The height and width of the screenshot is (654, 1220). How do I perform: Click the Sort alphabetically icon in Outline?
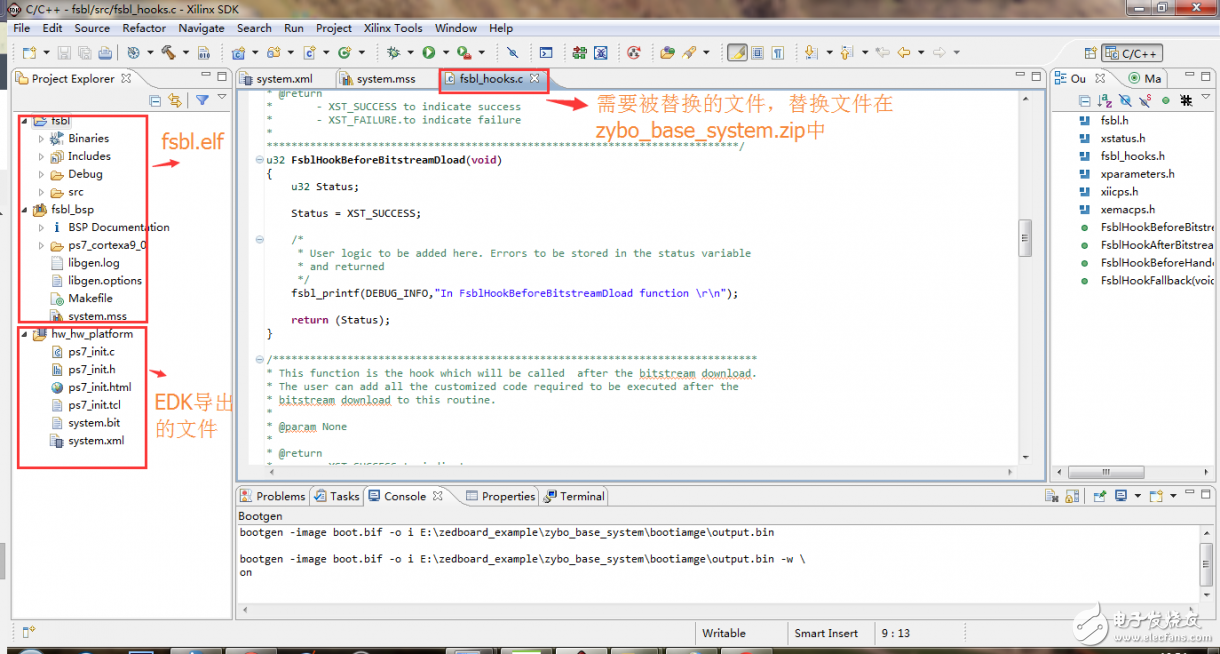tap(1104, 100)
